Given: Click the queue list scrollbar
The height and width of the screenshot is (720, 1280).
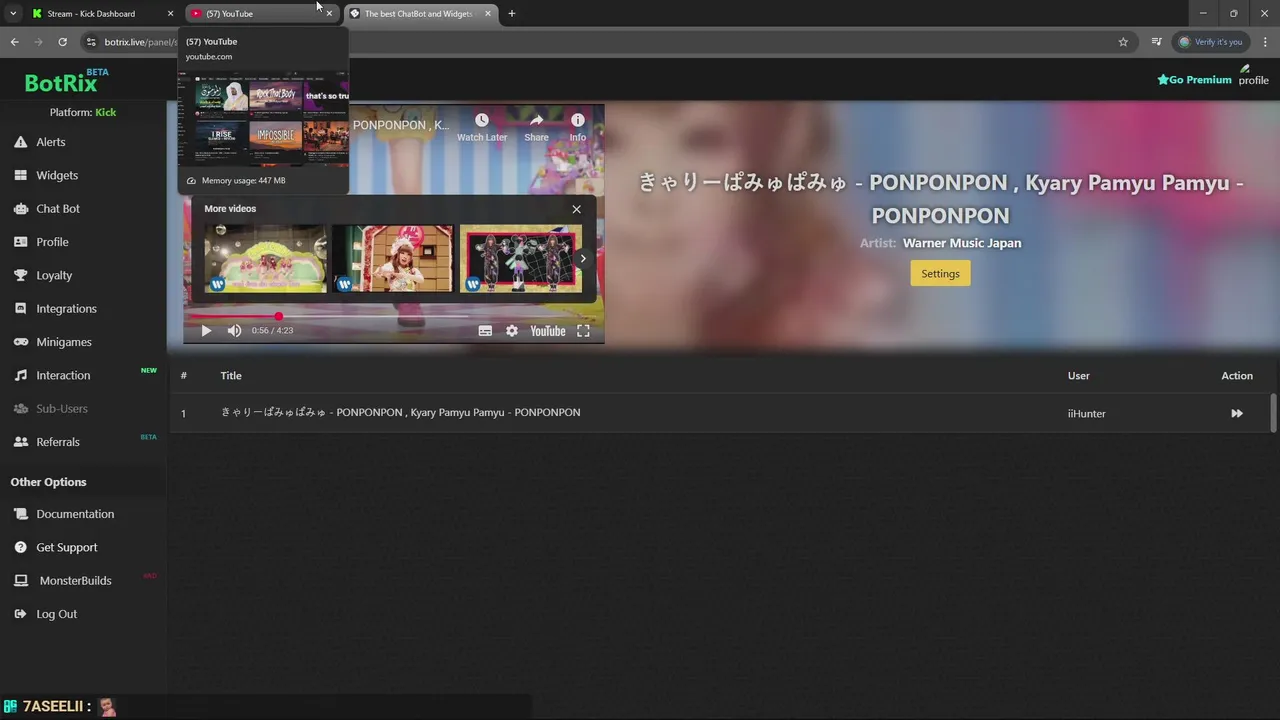Looking at the screenshot, I should 1273,413.
